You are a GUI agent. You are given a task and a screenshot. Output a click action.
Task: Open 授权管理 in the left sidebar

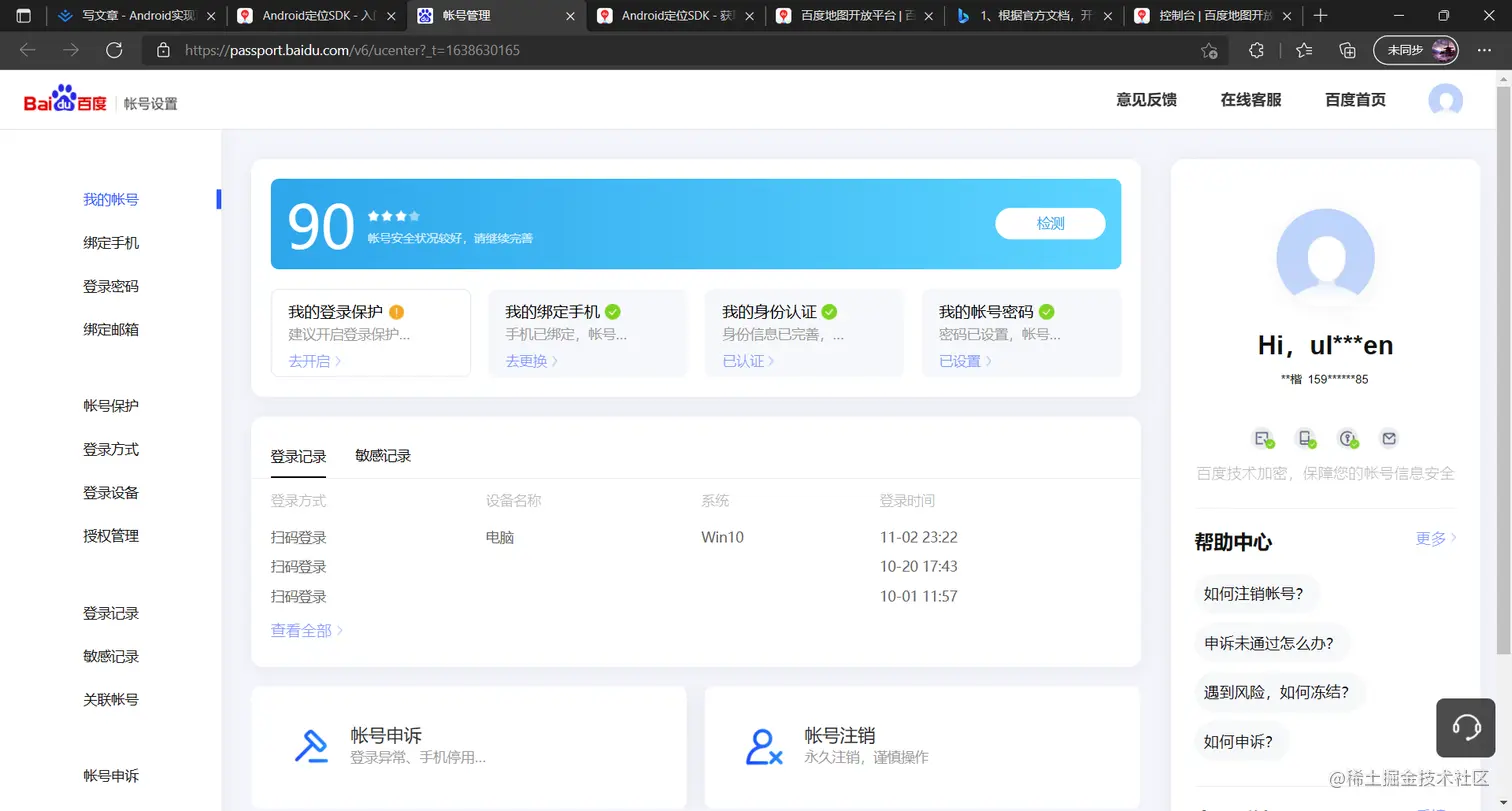(x=111, y=536)
